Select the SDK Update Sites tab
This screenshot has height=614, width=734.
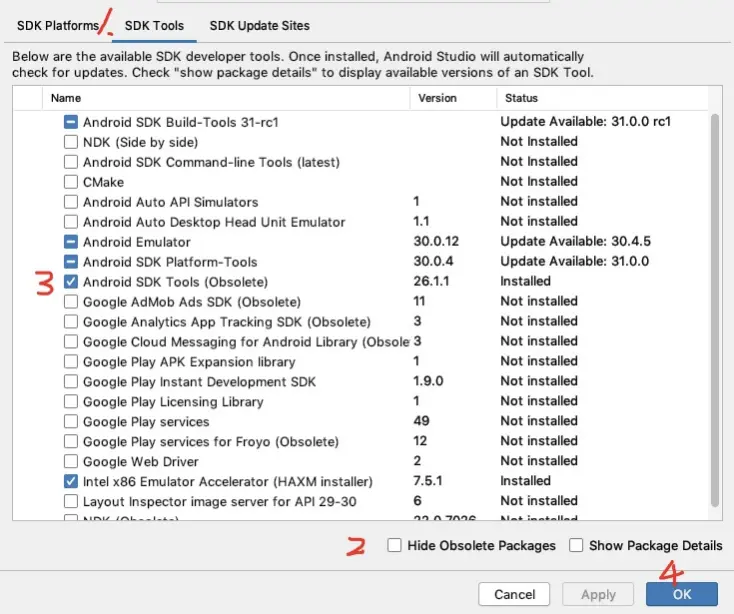(260, 25)
